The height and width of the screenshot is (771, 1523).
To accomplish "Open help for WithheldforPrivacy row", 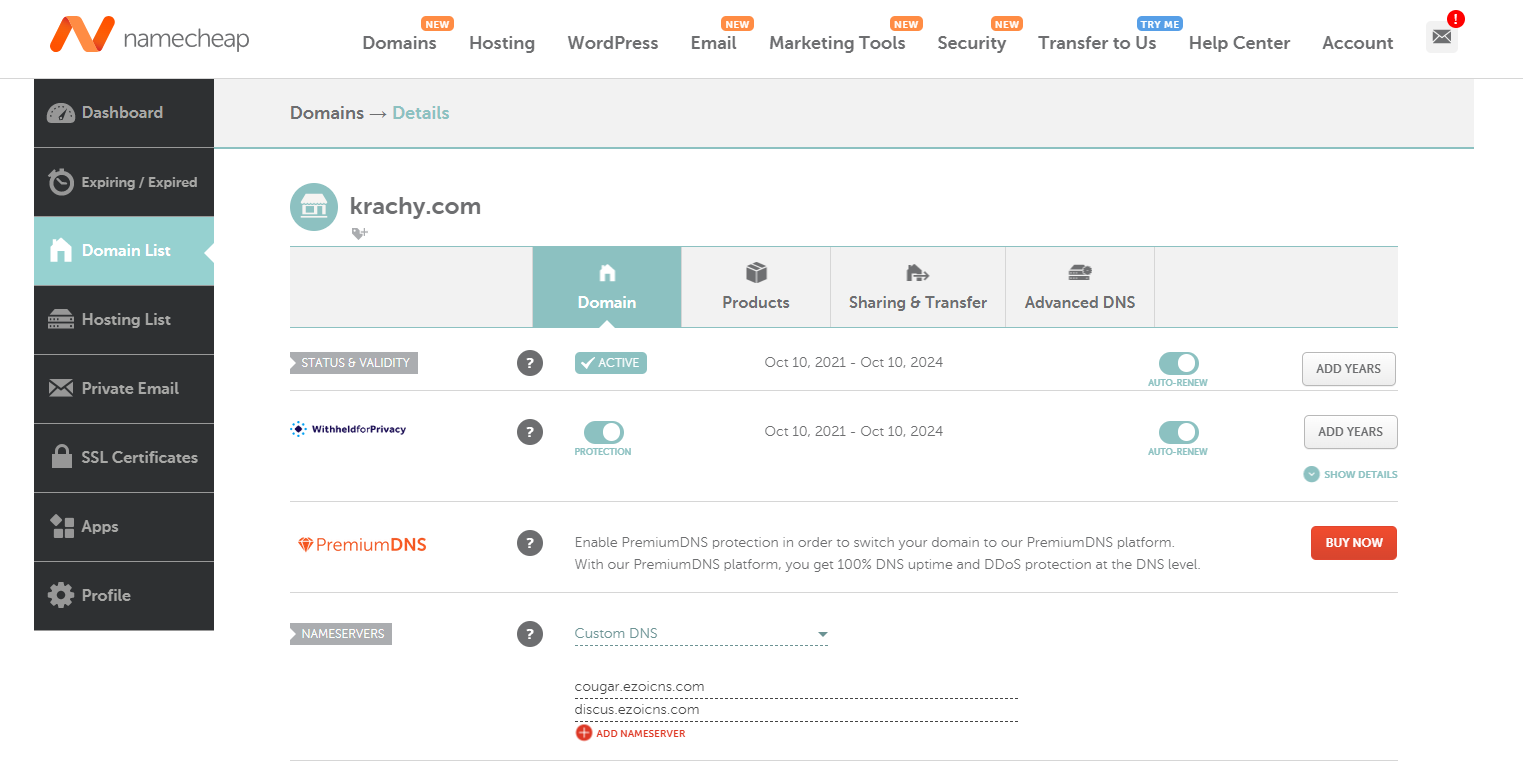I will coord(530,432).
